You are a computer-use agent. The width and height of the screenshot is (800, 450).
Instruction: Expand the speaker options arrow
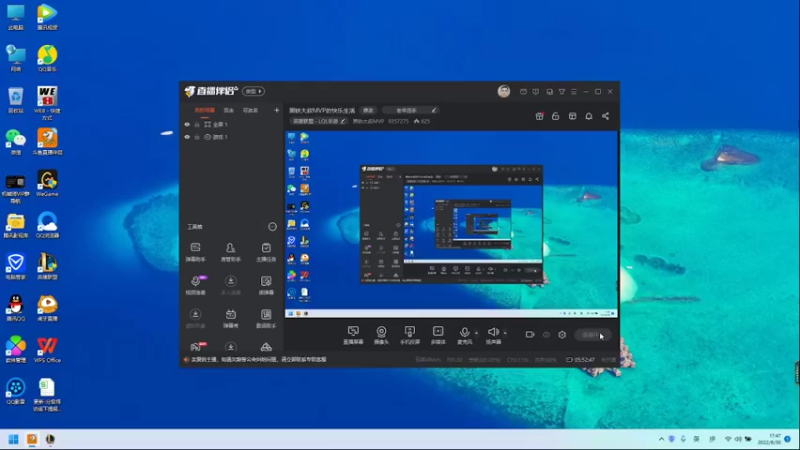coord(505,333)
